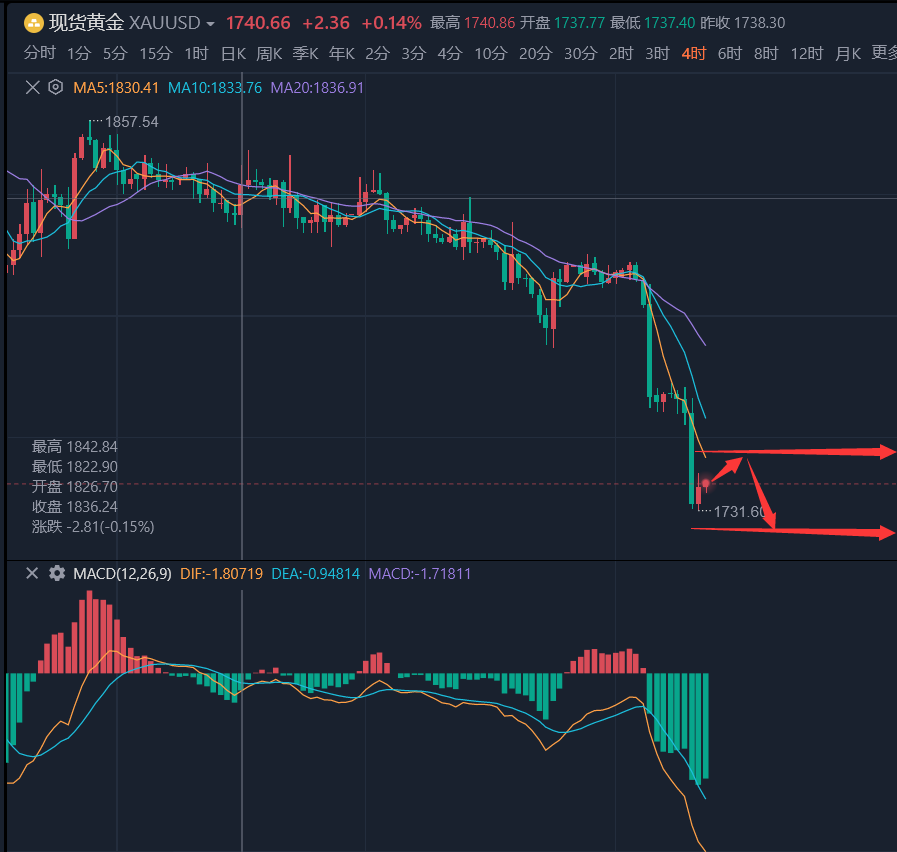Select the 5分 timeframe
Screen dimensions: 897x852
tap(115, 53)
